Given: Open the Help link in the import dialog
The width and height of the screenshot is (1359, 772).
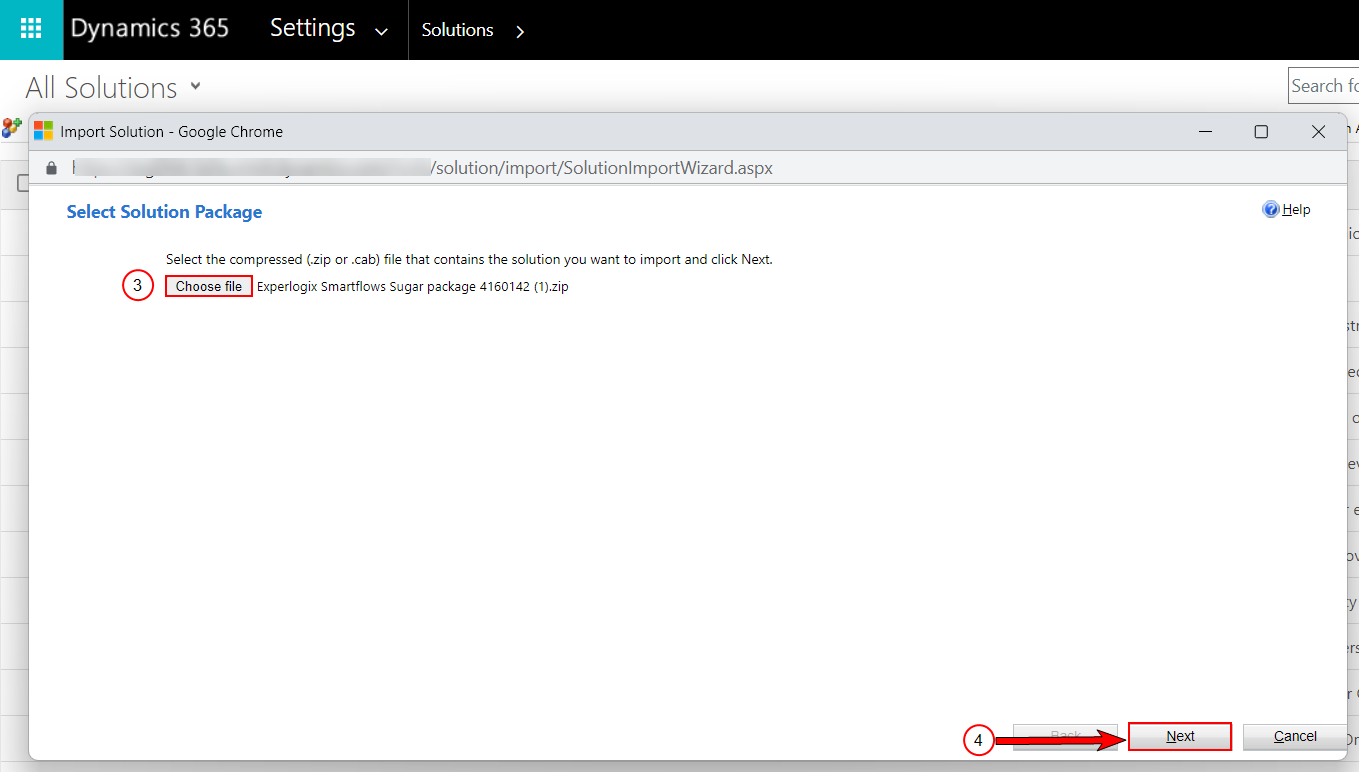Looking at the screenshot, I should click(1296, 209).
